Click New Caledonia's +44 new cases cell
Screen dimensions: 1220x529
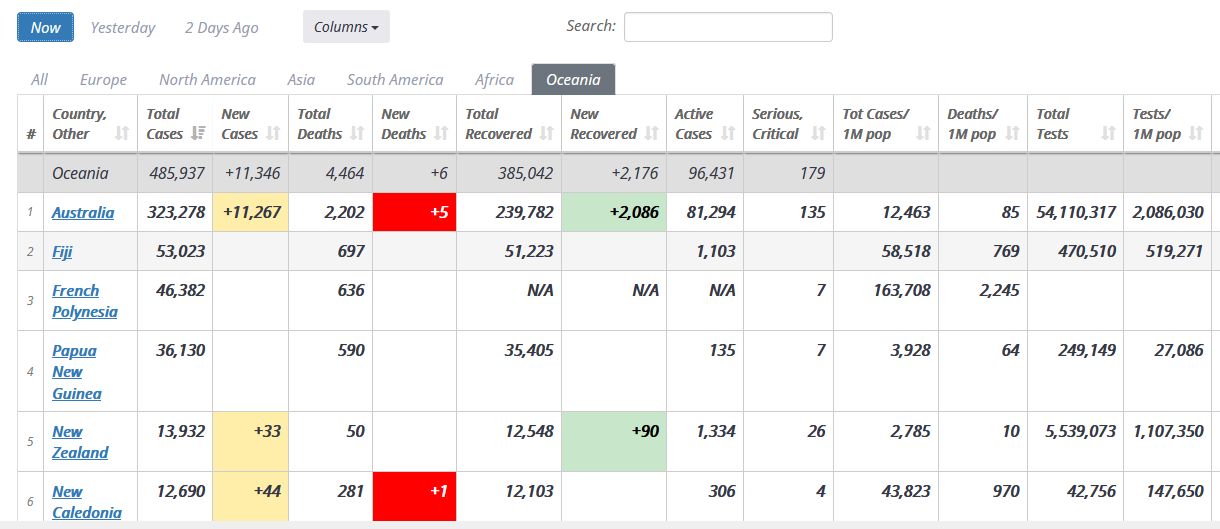point(251,497)
